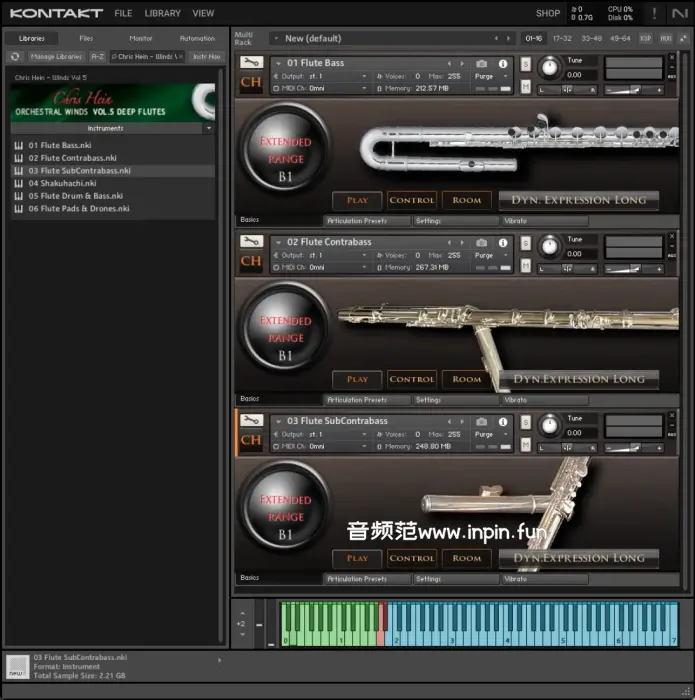Open the LIBRARY menu

(162, 13)
